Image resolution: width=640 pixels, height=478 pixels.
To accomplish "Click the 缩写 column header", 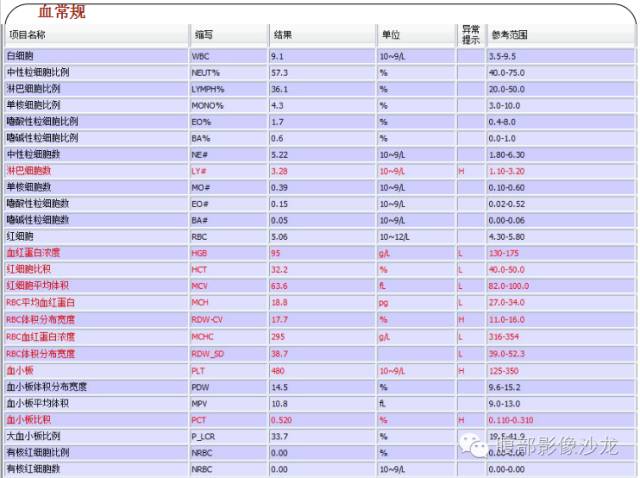I will pos(204,35).
